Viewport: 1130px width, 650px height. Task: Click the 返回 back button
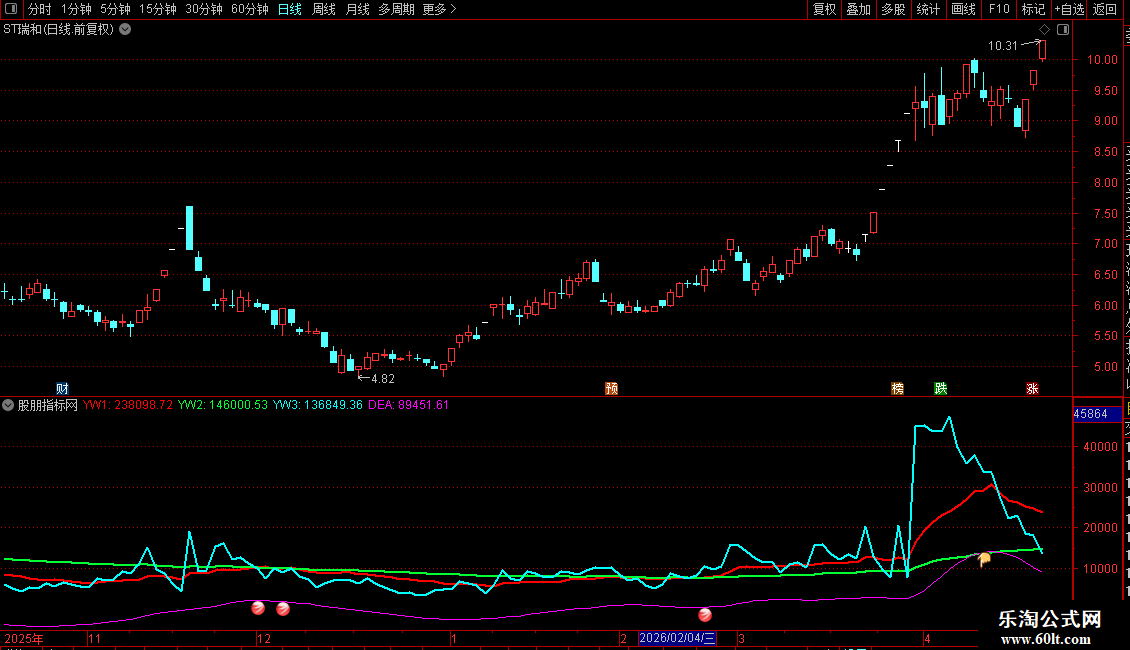(x=1104, y=9)
